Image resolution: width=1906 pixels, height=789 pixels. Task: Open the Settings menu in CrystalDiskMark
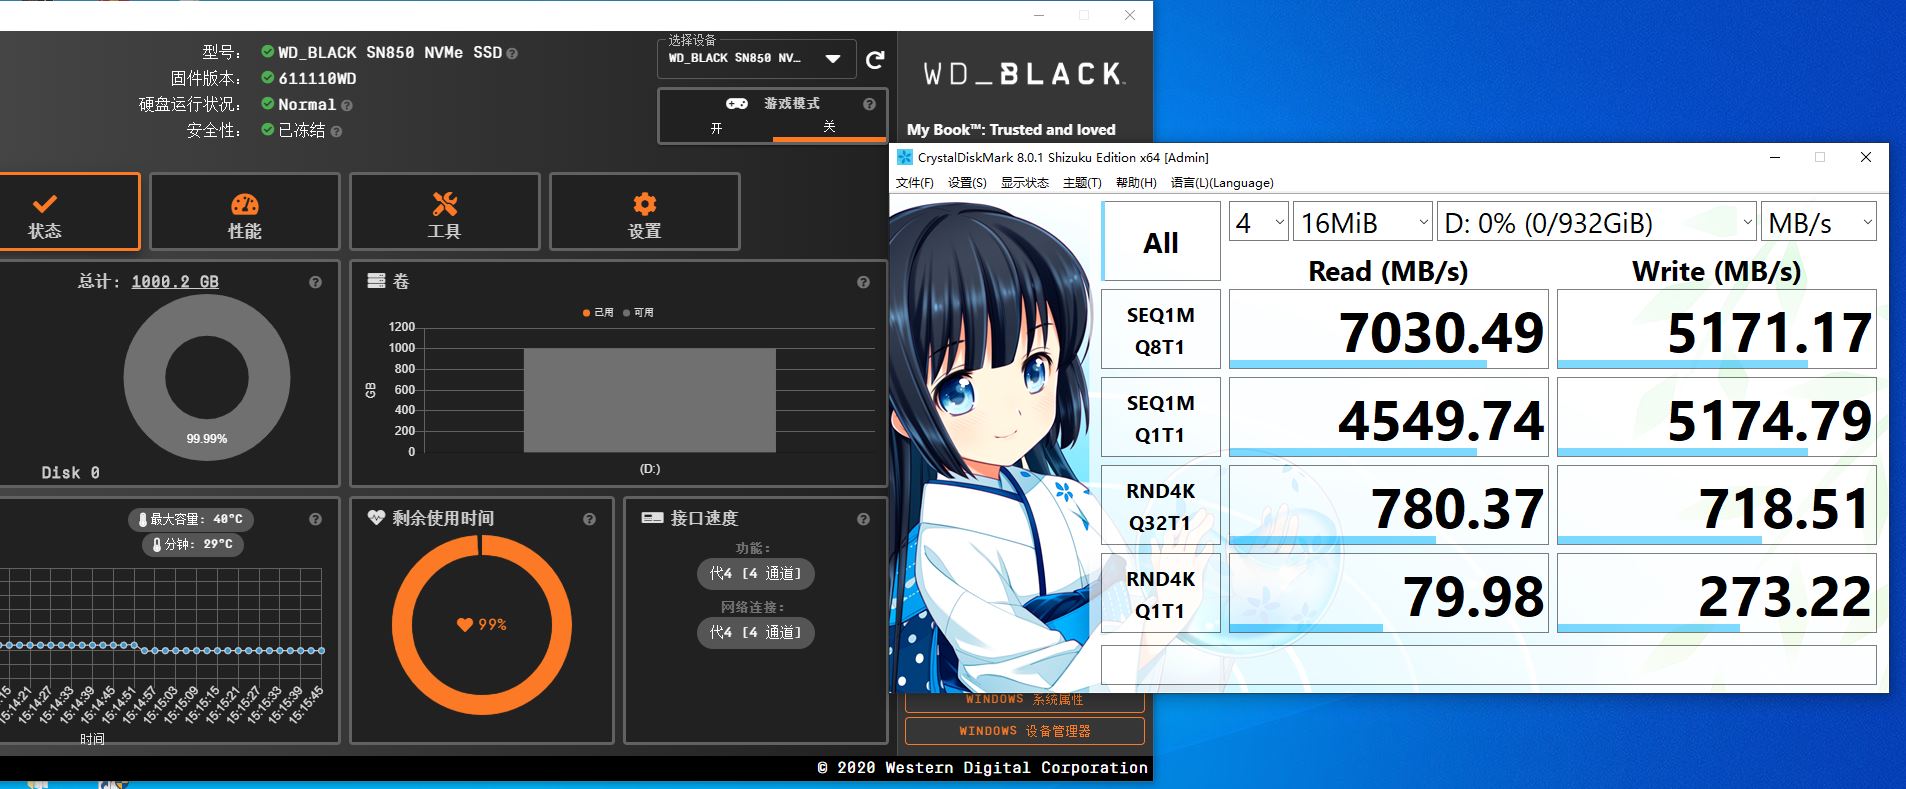[x=967, y=183]
